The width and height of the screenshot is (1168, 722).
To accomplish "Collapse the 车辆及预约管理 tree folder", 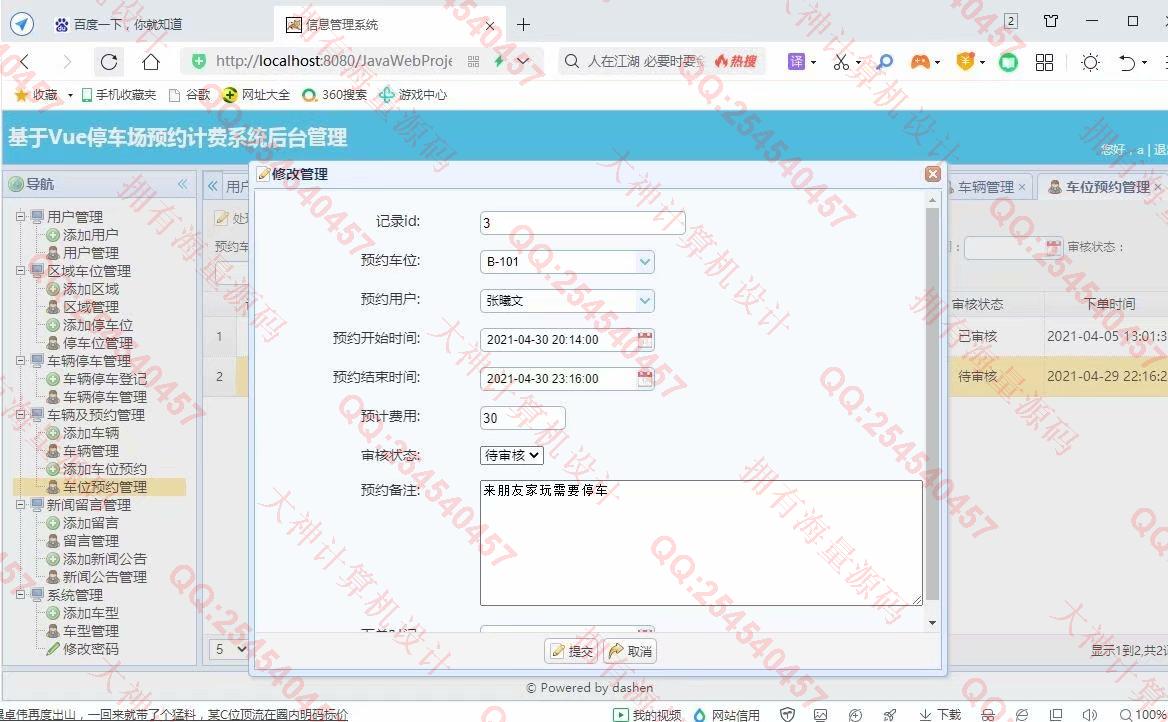I will click(x=21, y=414).
